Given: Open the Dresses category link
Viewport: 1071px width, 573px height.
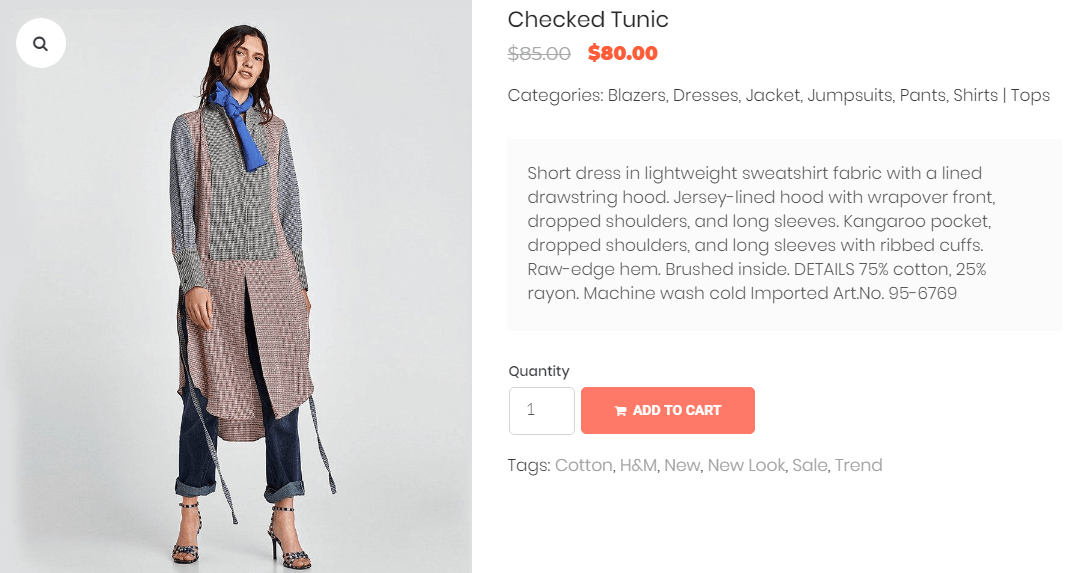Looking at the screenshot, I should [x=705, y=96].
